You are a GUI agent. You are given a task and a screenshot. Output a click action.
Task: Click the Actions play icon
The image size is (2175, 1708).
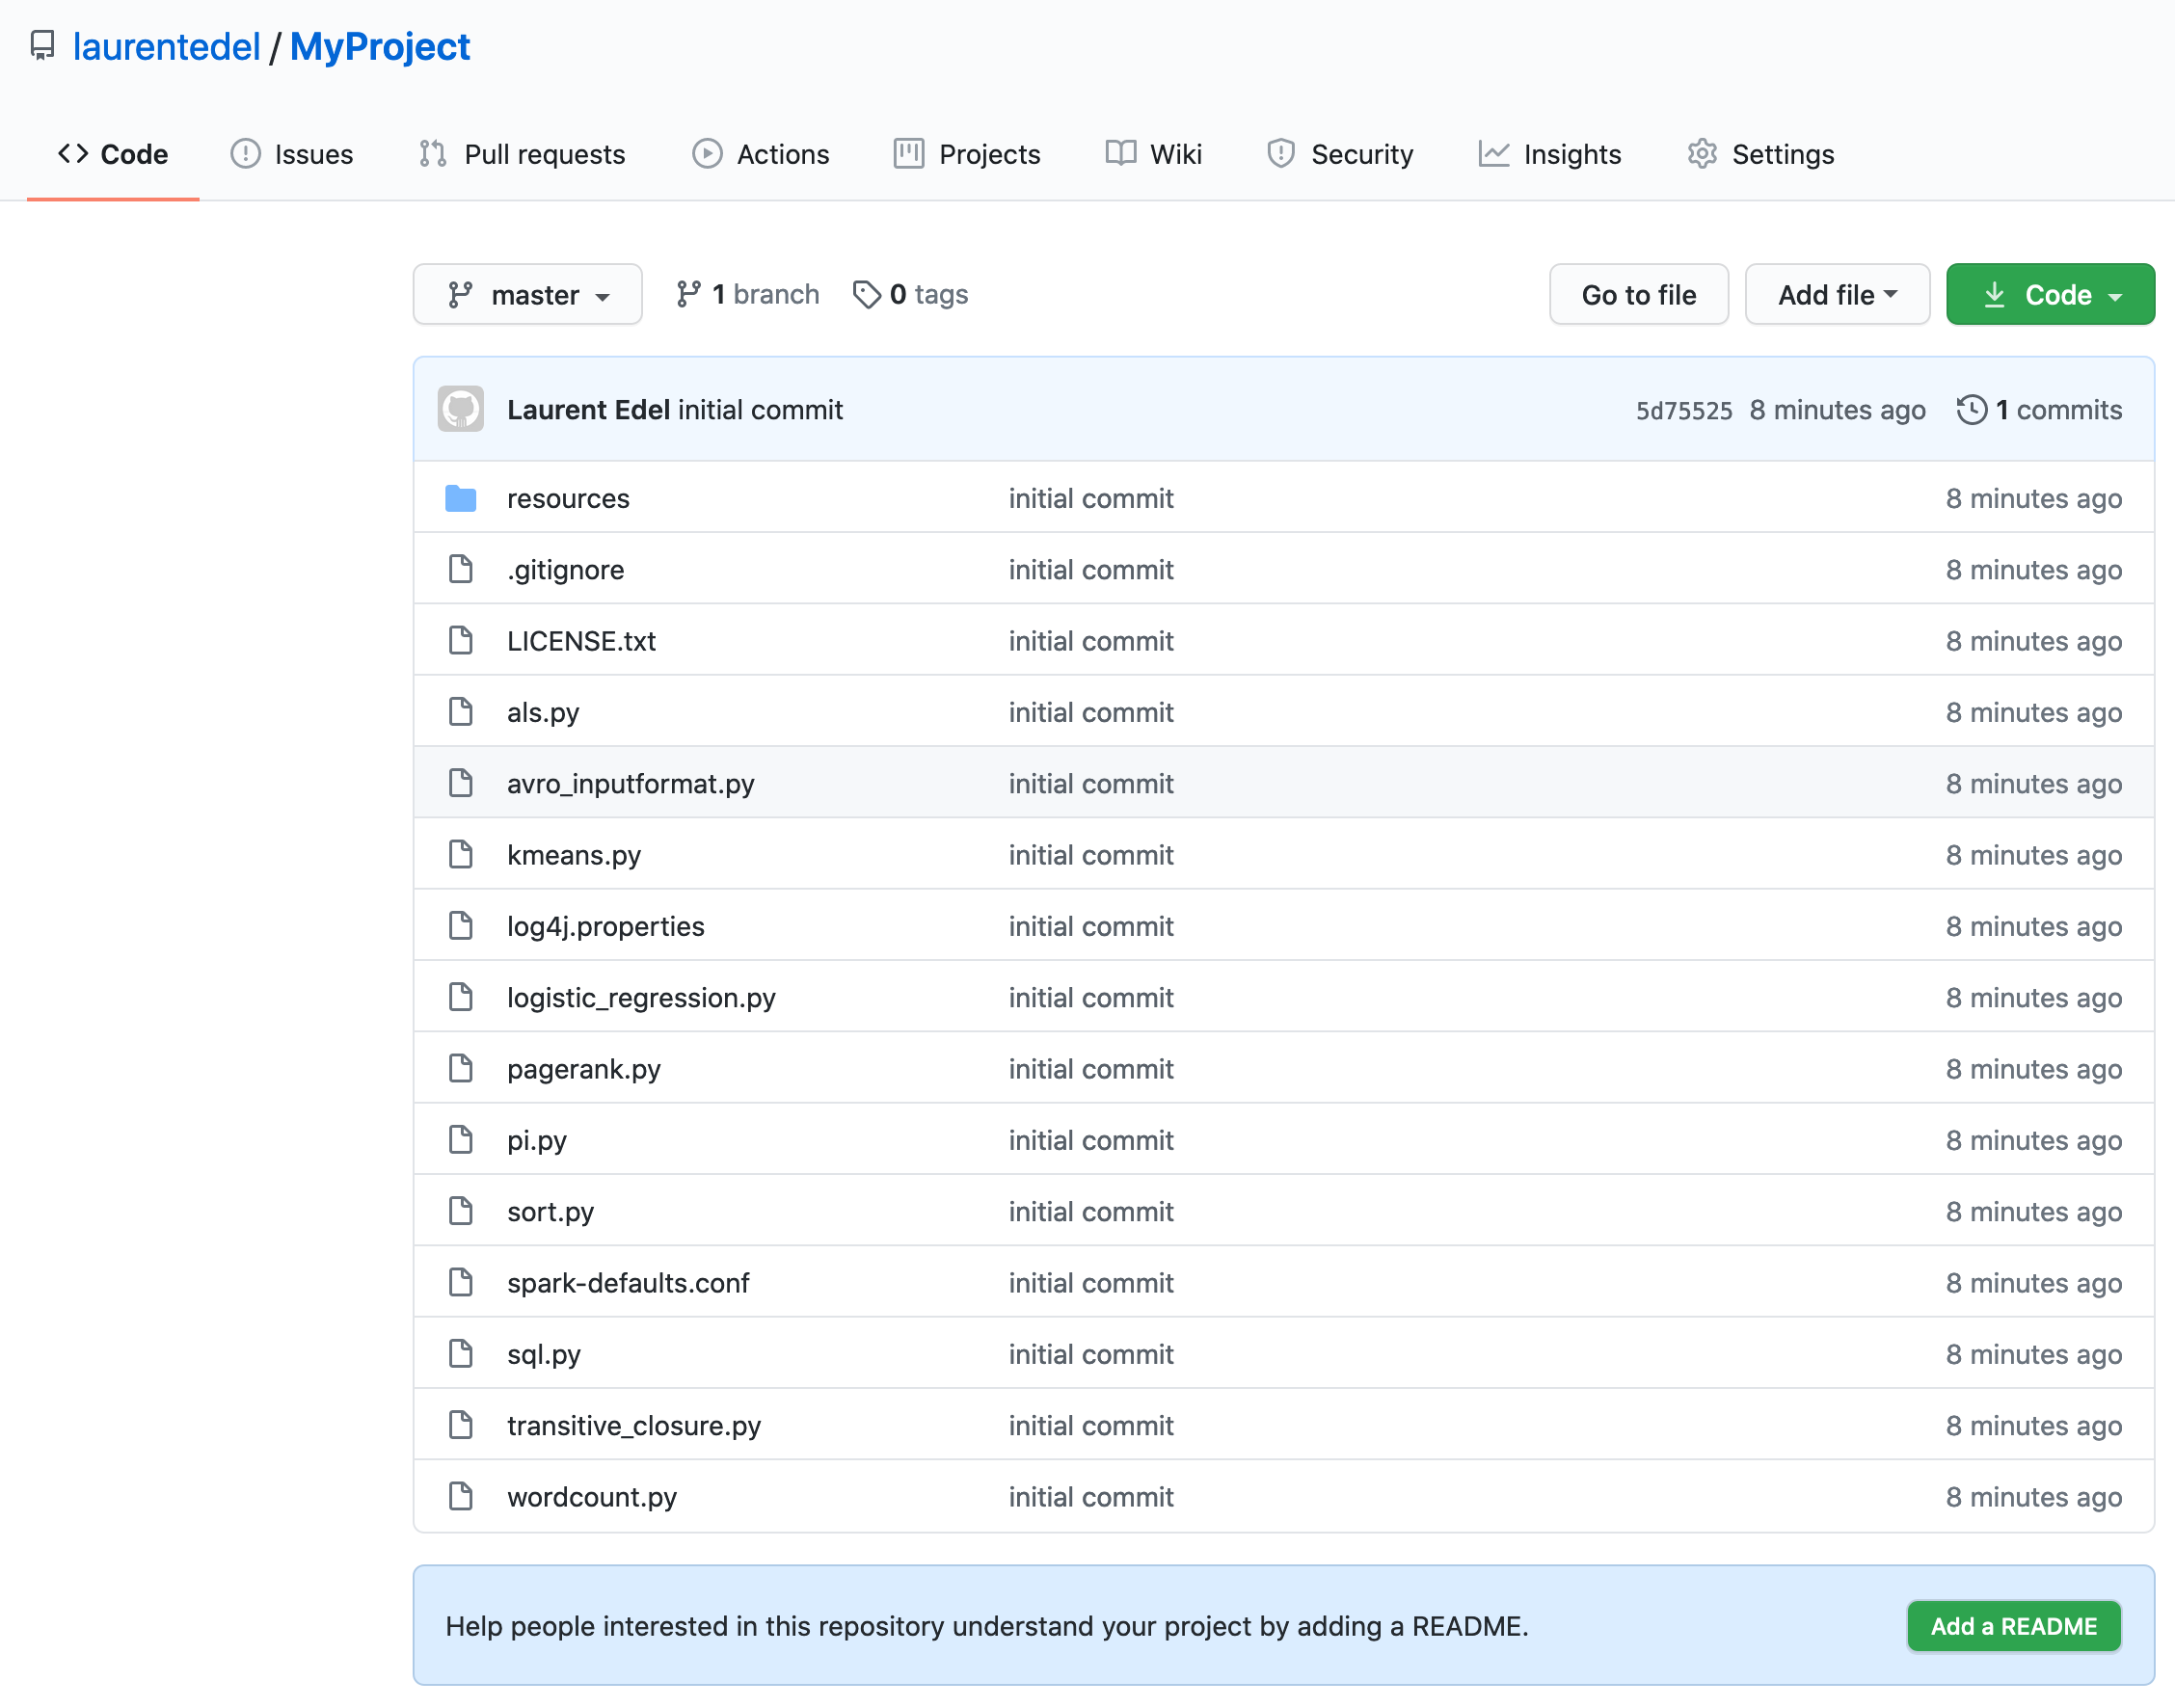pos(707,154)
